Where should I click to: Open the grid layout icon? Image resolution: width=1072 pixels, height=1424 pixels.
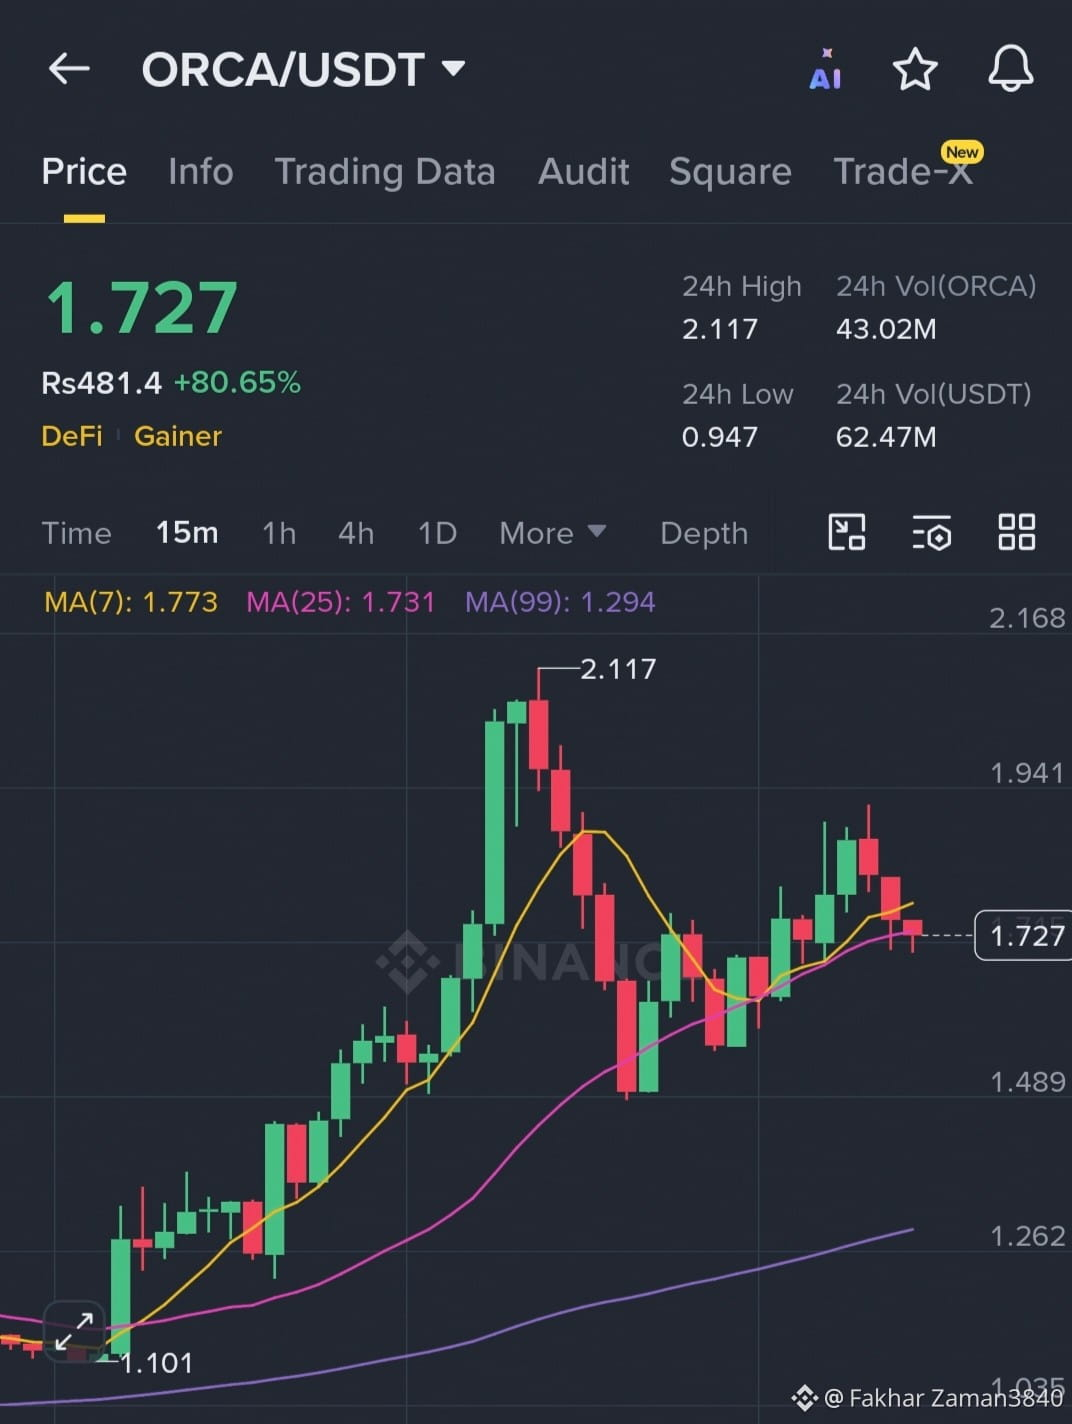click(x=1016, y=532)
